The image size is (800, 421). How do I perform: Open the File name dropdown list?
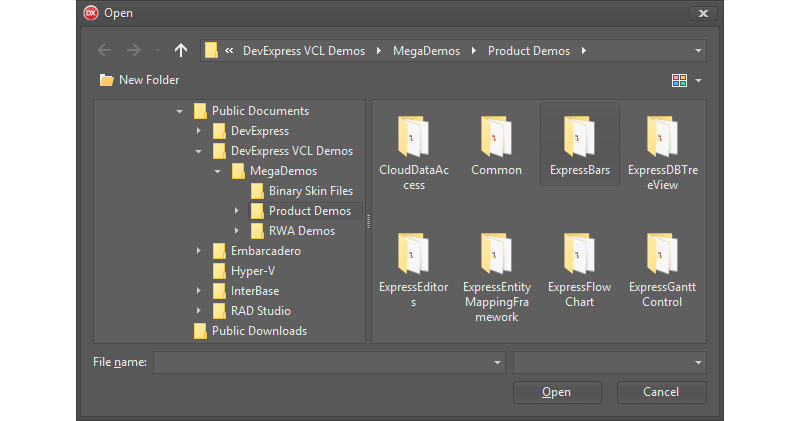tap(497, 362)
